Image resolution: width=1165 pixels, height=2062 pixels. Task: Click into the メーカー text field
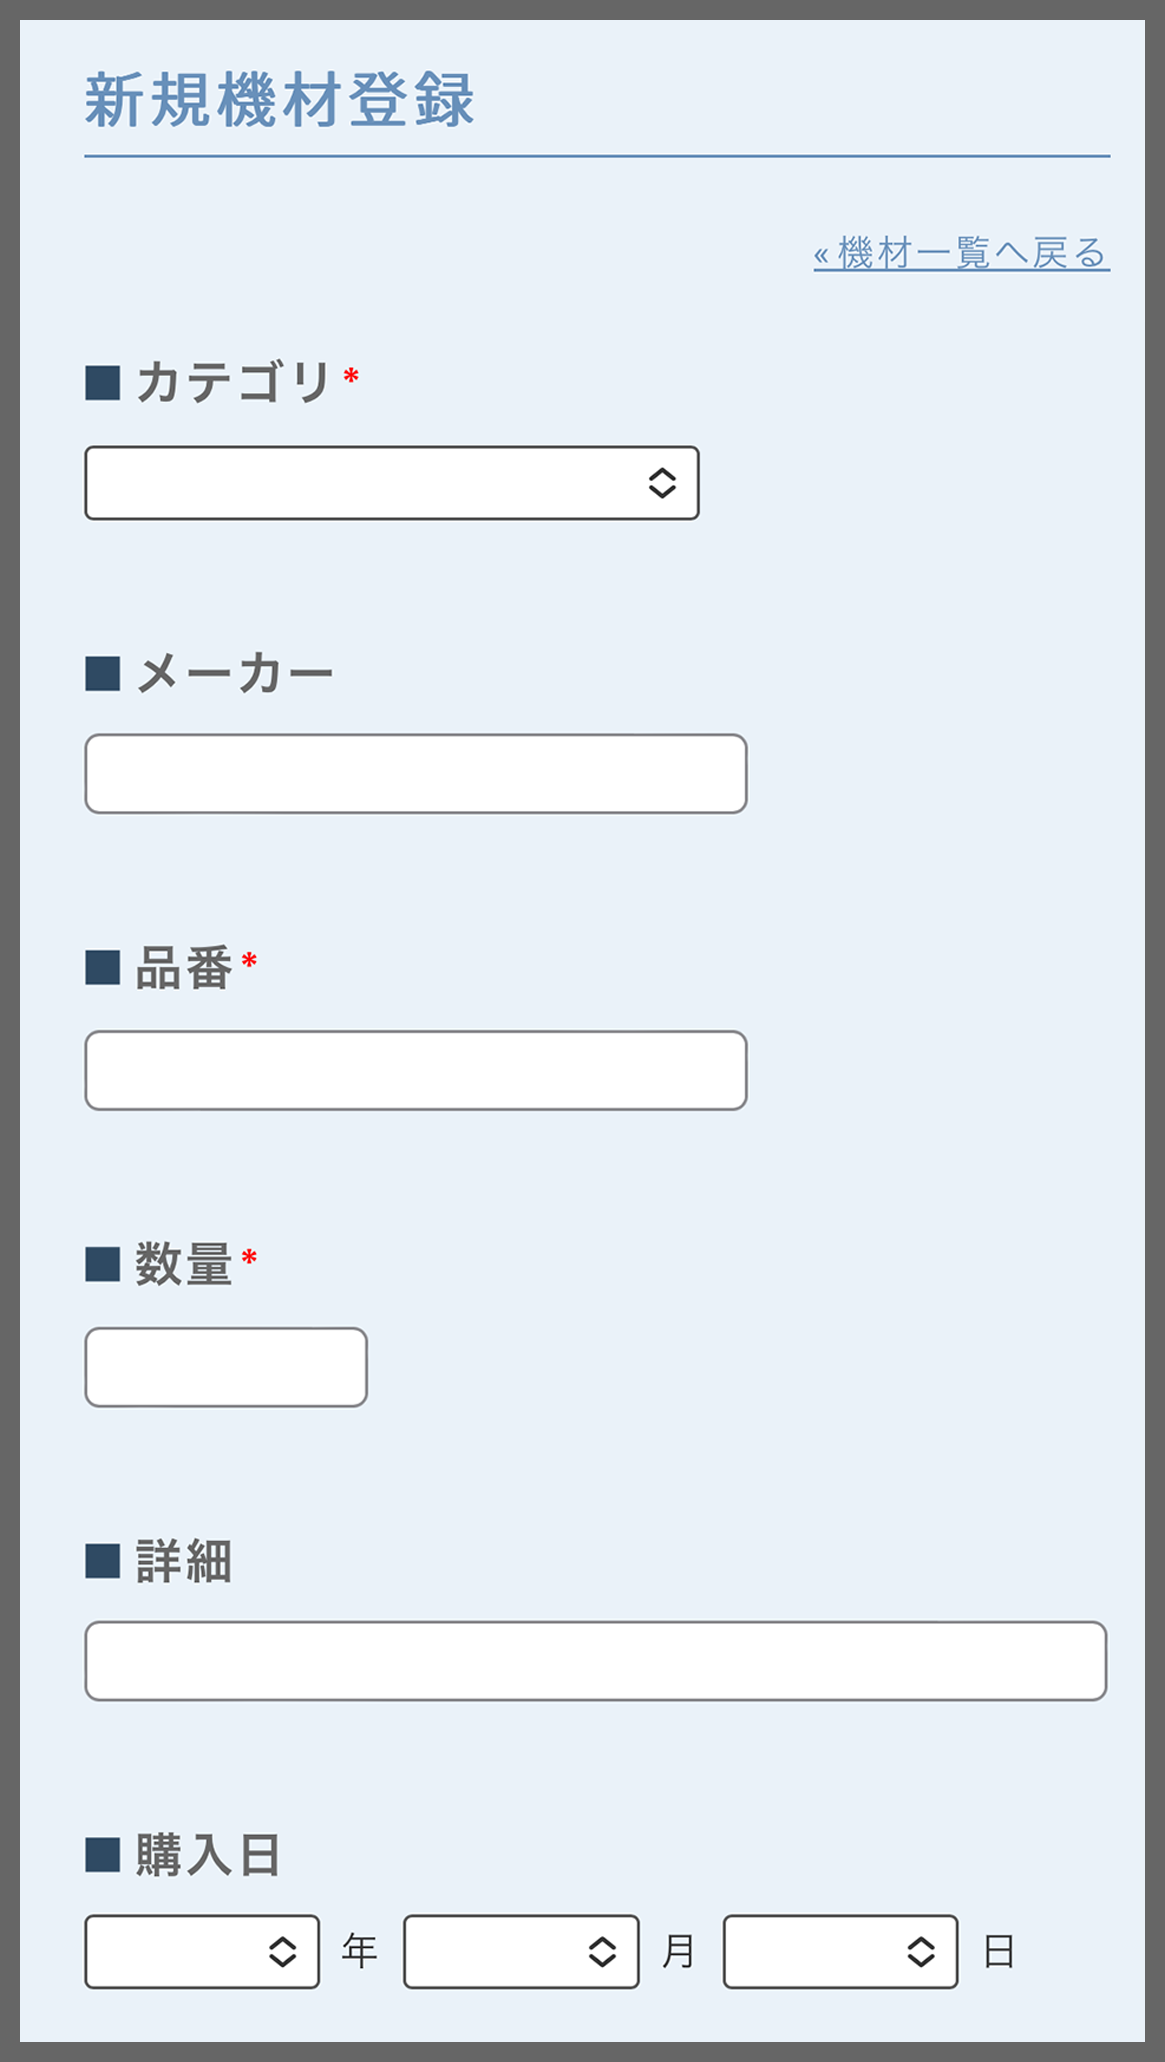point(415,773)
